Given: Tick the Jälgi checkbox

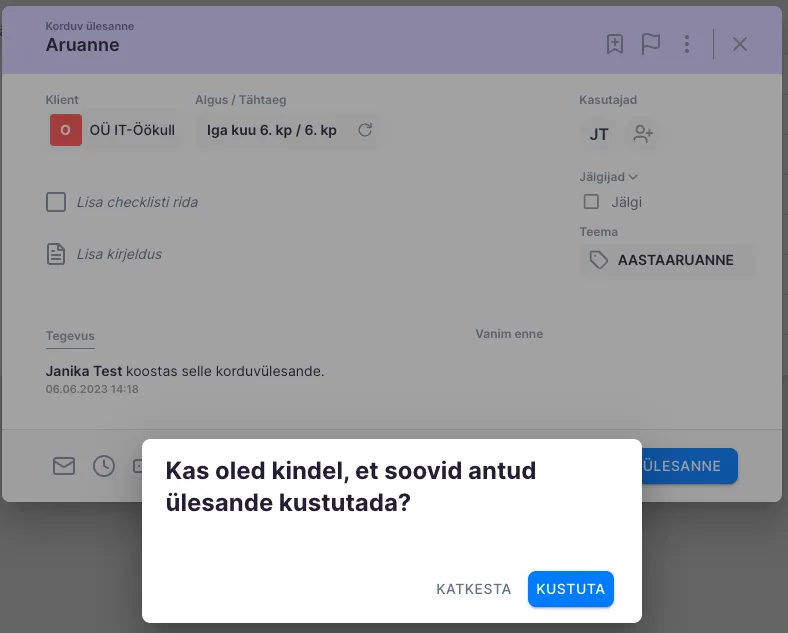Looking at the screenshot, I should pyautogui.click(x=592, y=202).
